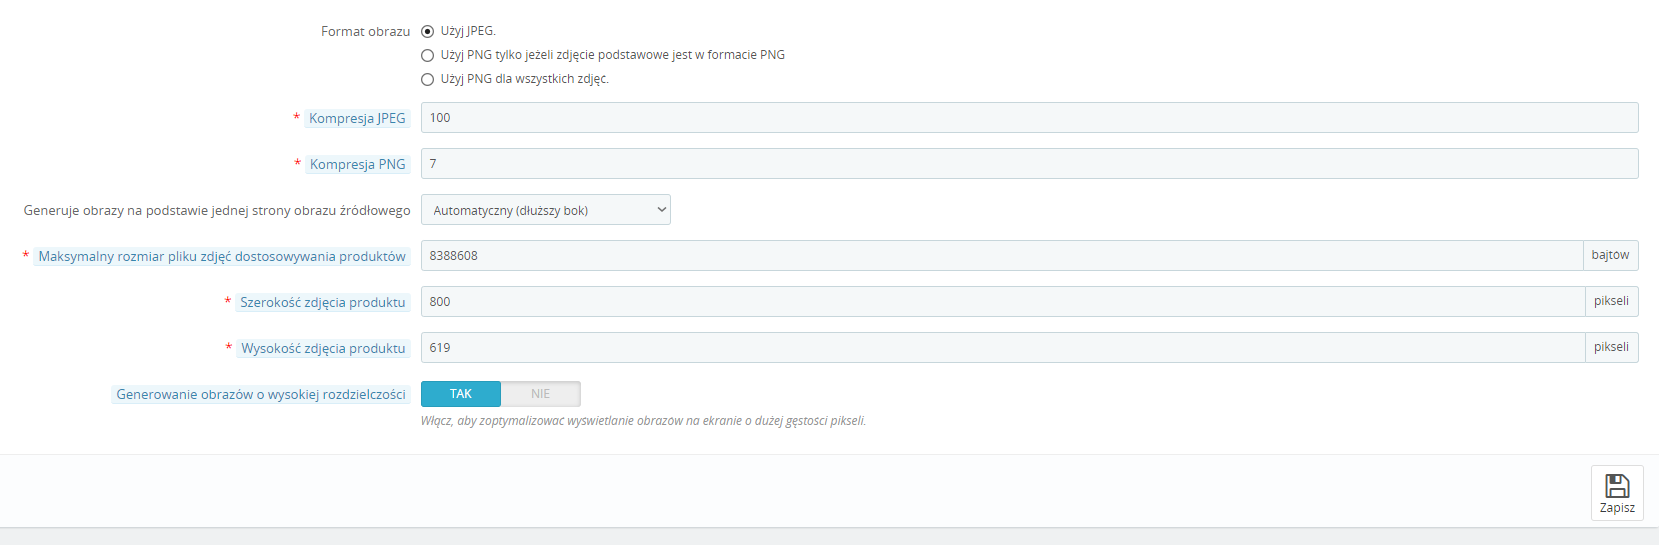Viewport: 1659px width, 545px height.
Task: Click the Kompresja JPEG input field
Action: tap(1029, 118)
